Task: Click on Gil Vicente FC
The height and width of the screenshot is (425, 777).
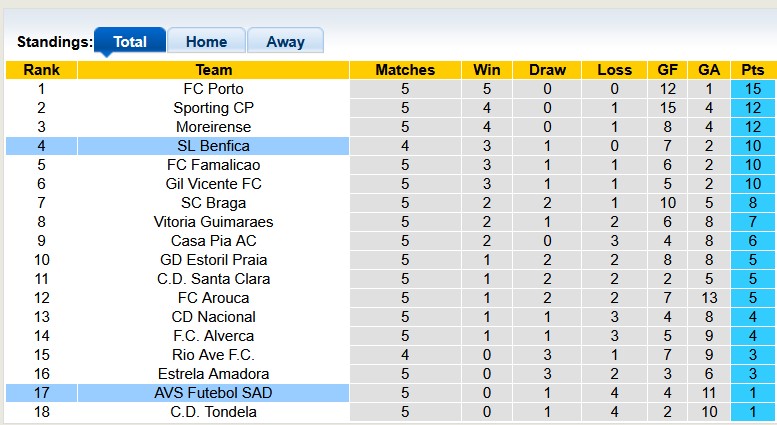Action: pos(214,184)
